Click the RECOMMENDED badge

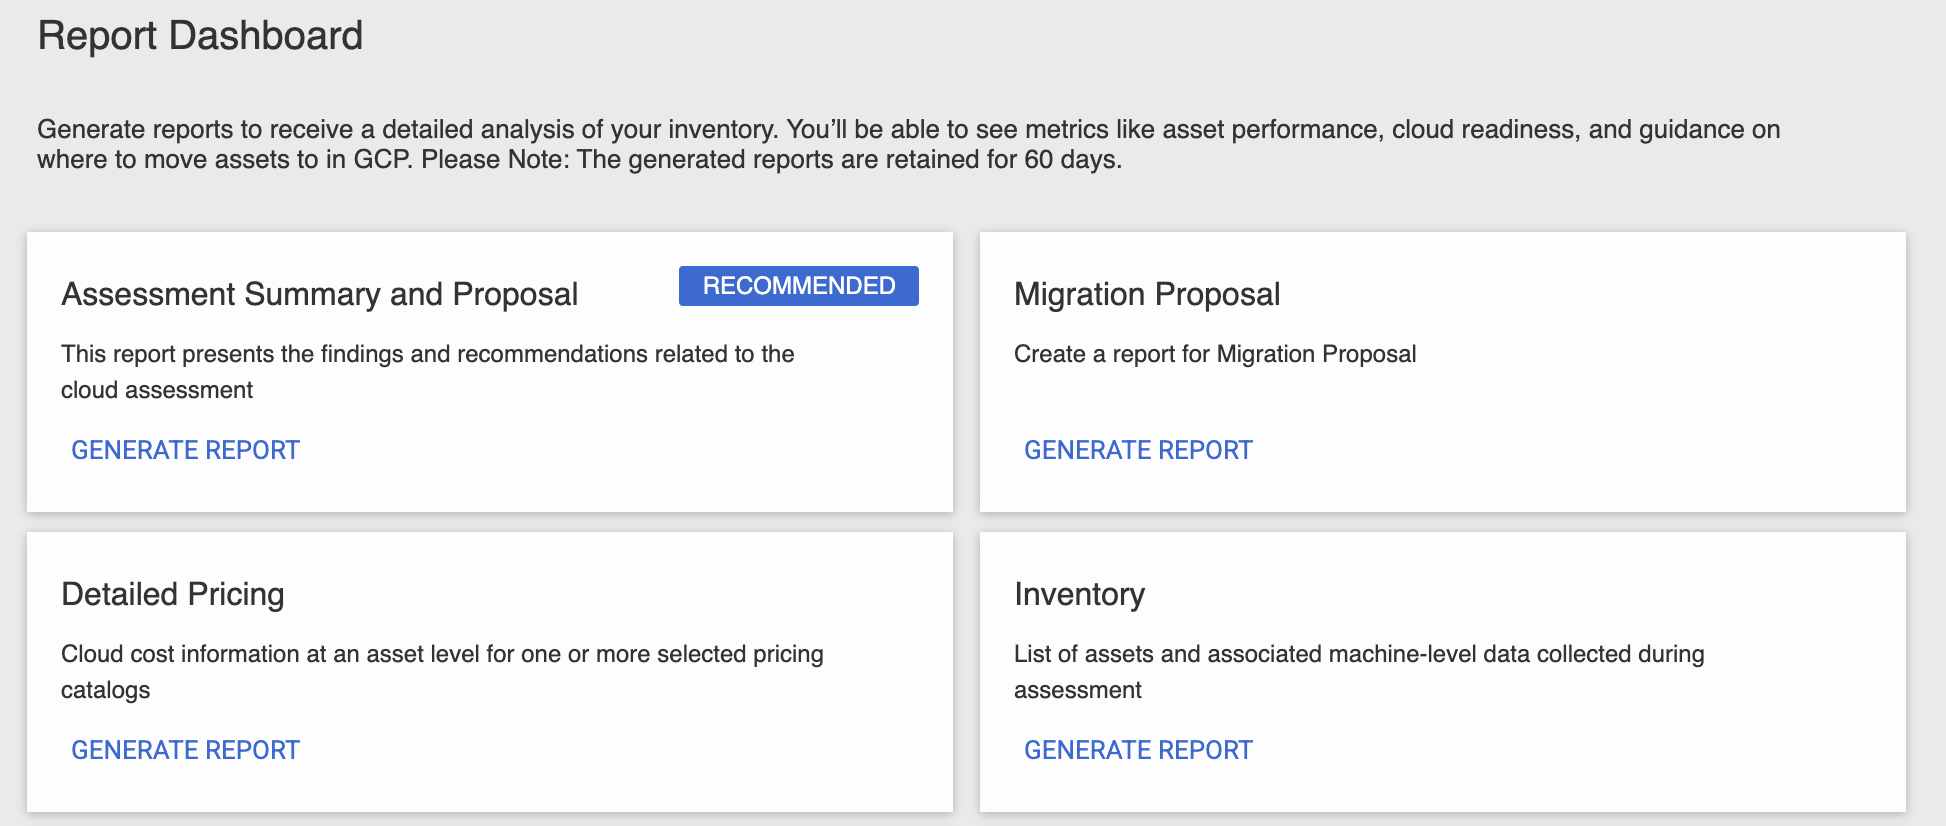[799, 286]
